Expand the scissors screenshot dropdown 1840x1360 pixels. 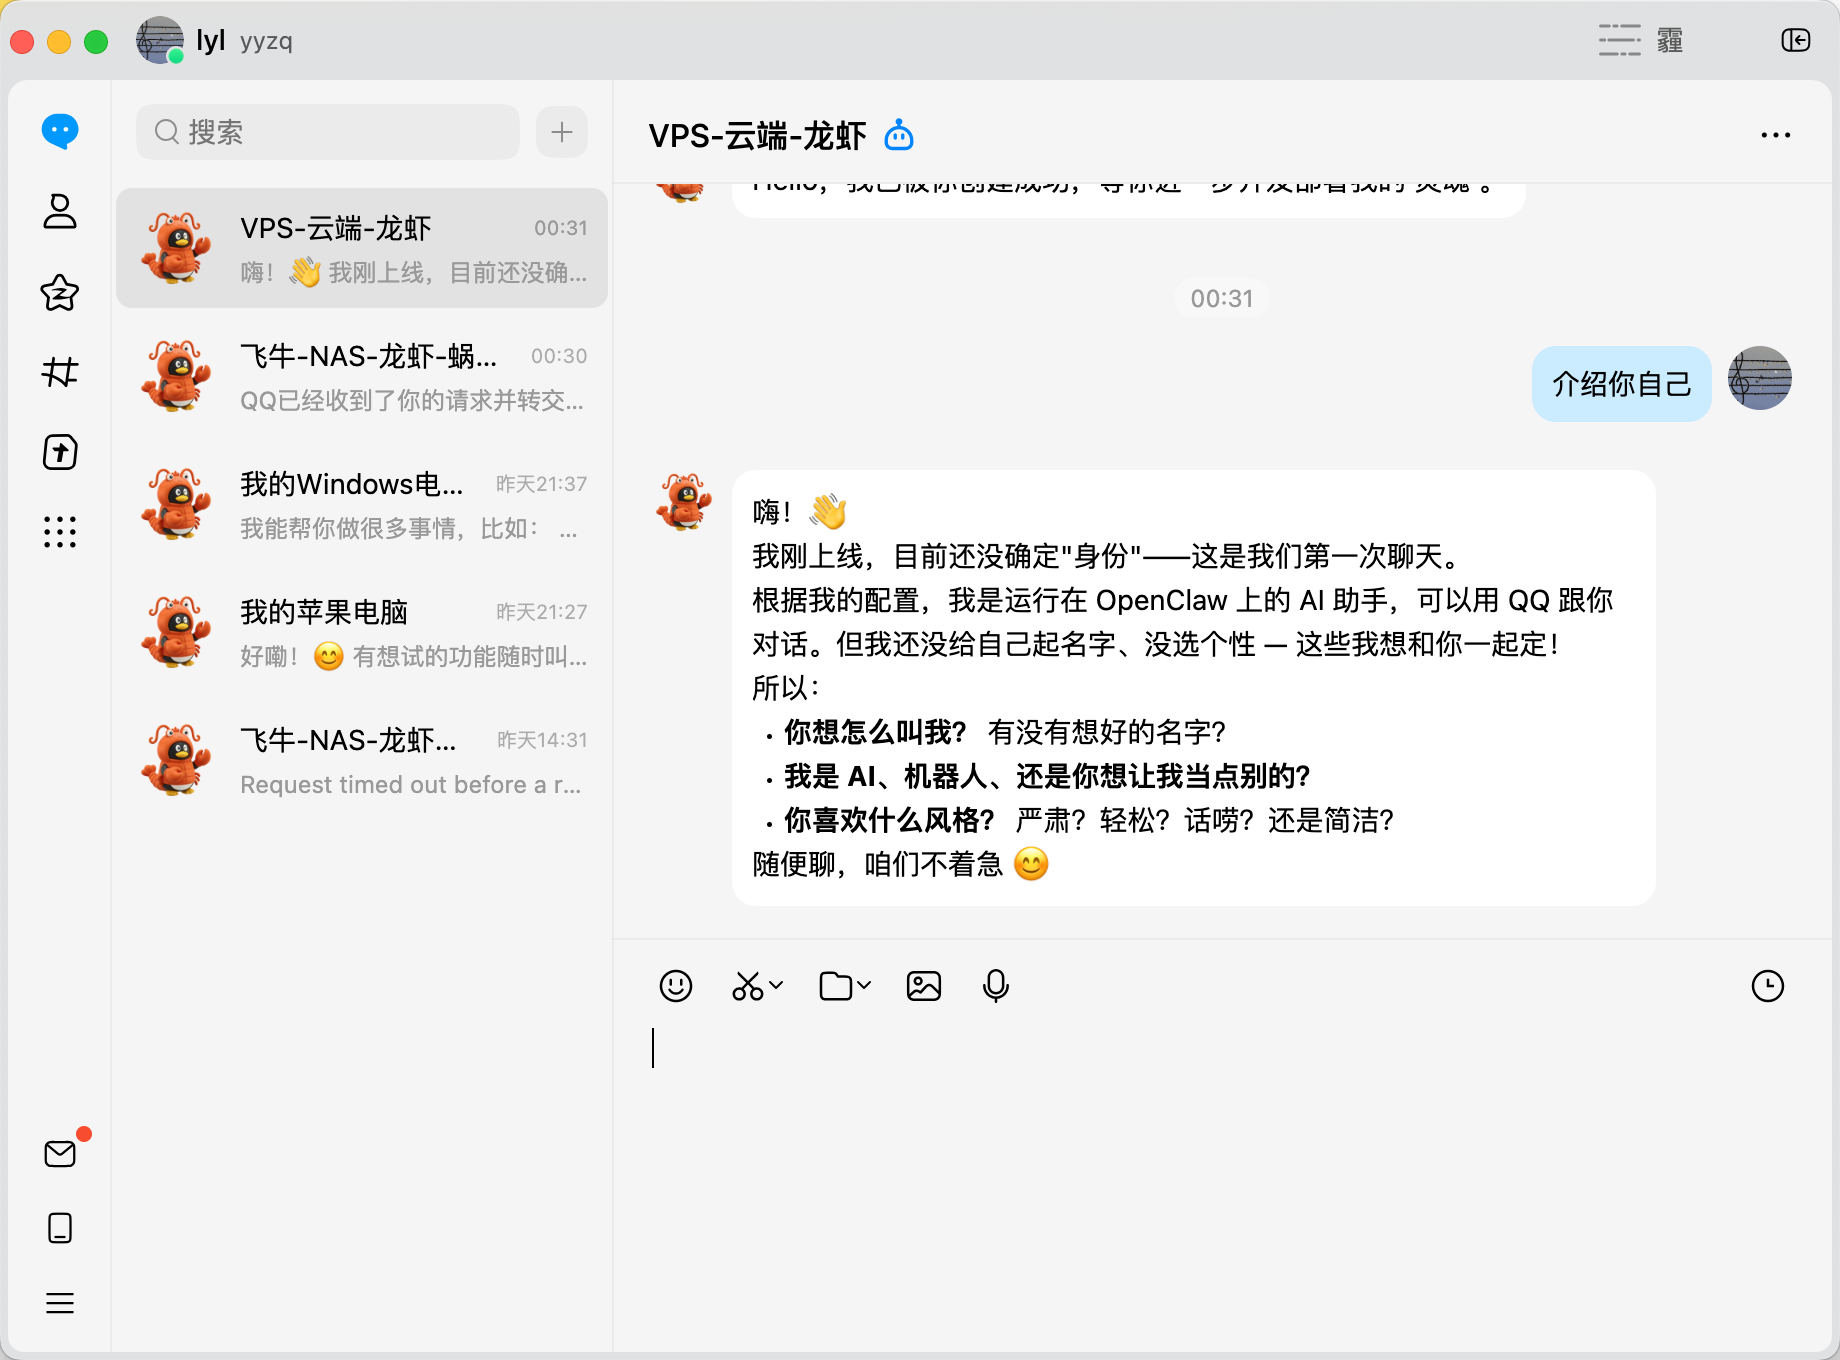[775, 986]
